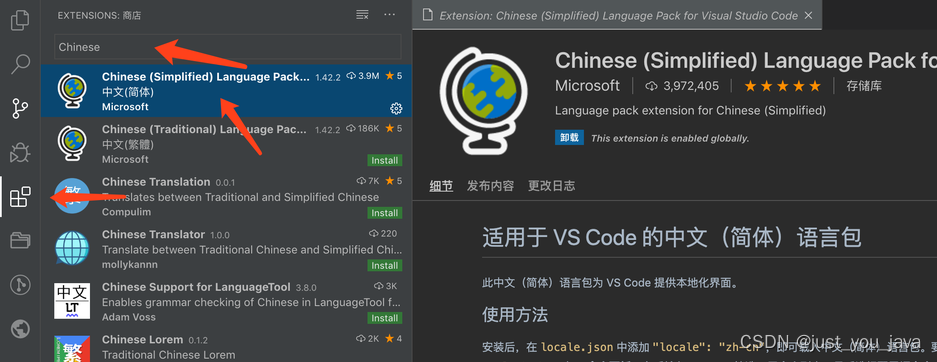Select Chinese Translation 0.0.1 result
Screen dimensions: 937x362
226,196
